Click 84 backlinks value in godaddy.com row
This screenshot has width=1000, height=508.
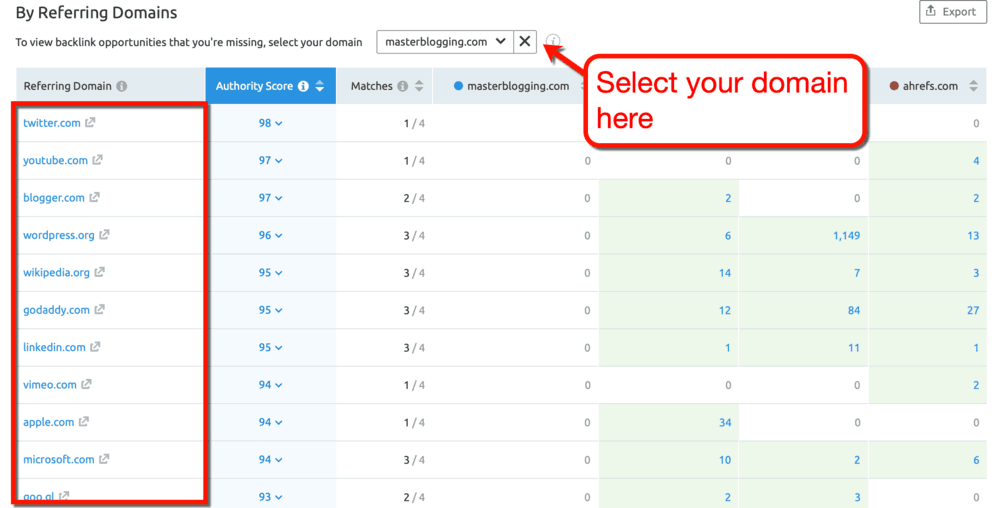854,310
